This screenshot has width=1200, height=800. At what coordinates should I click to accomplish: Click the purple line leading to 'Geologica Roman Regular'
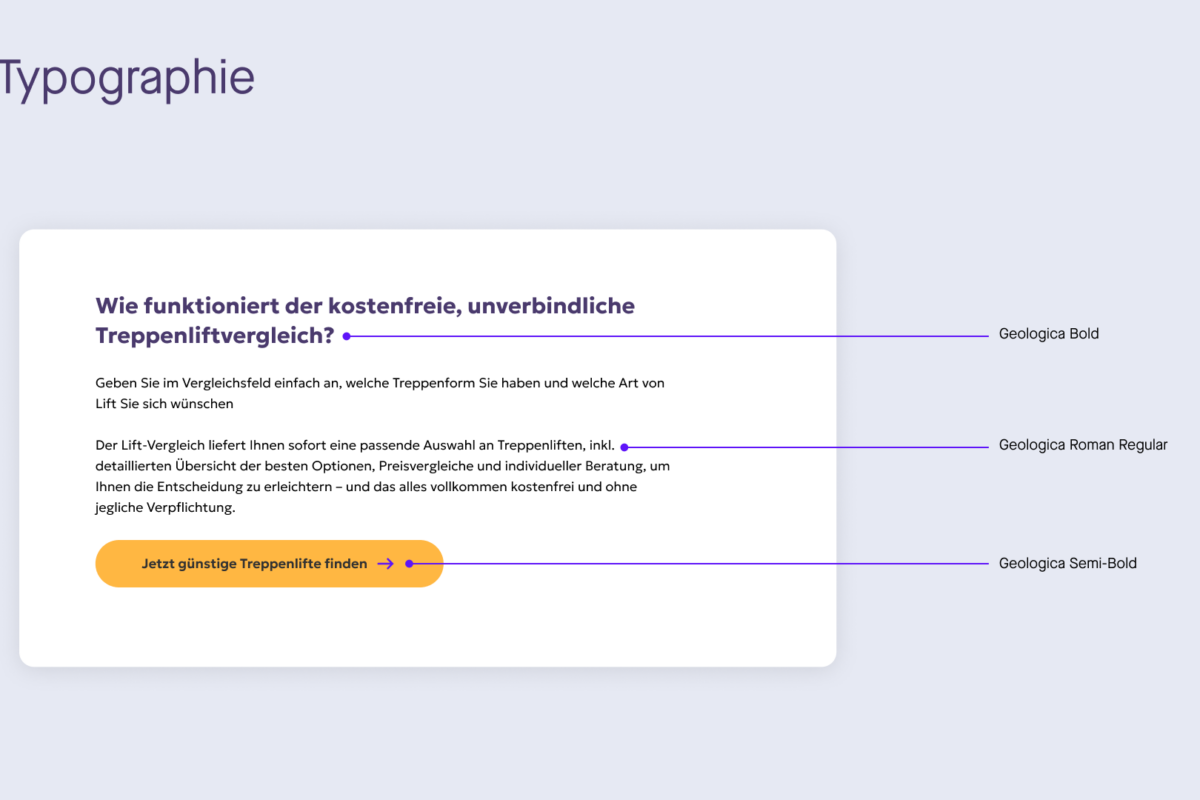[808, 447]
